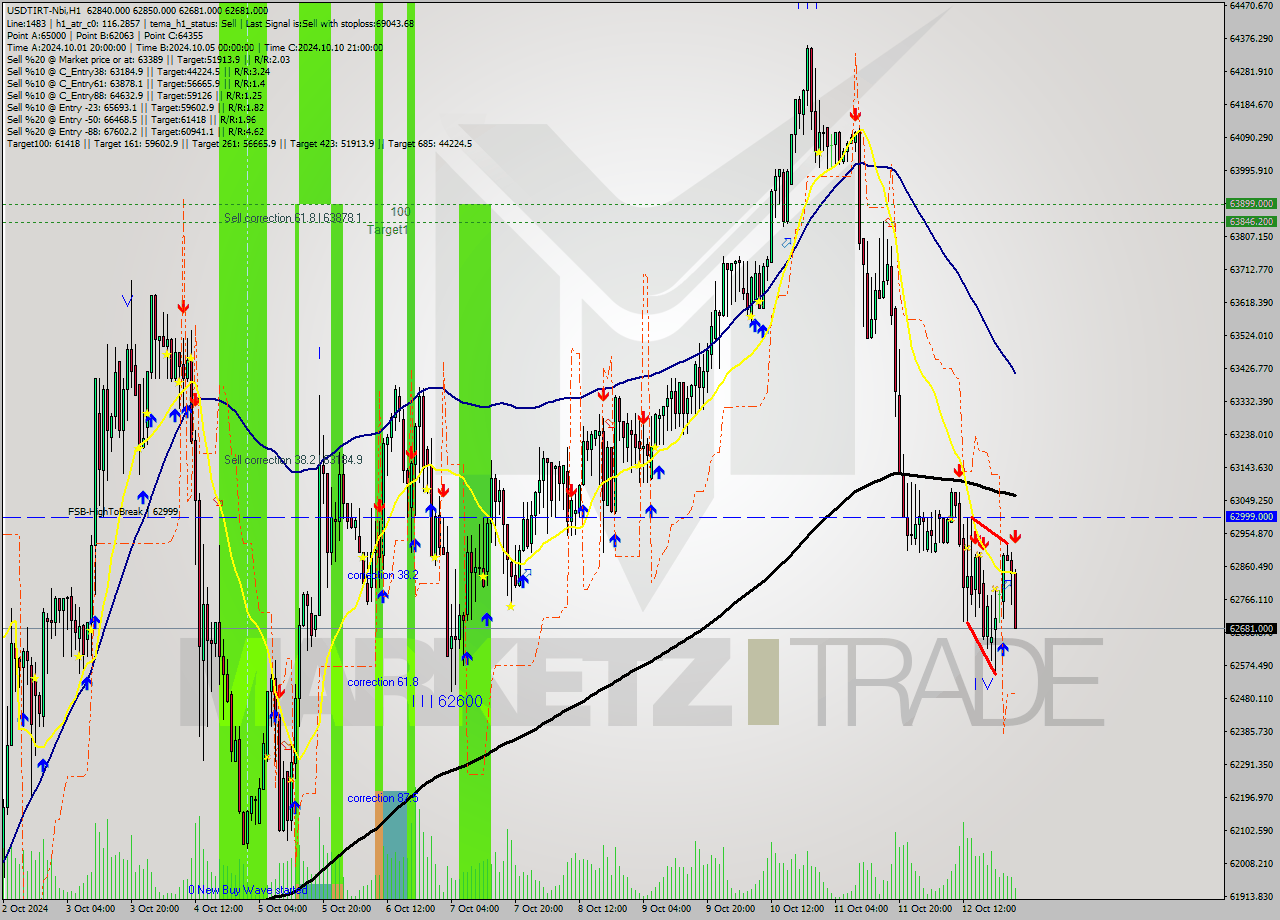Click the 64470.670 price axis label
The width and height of the screenshot is (1280, 920).
[x=1251, y=6]
